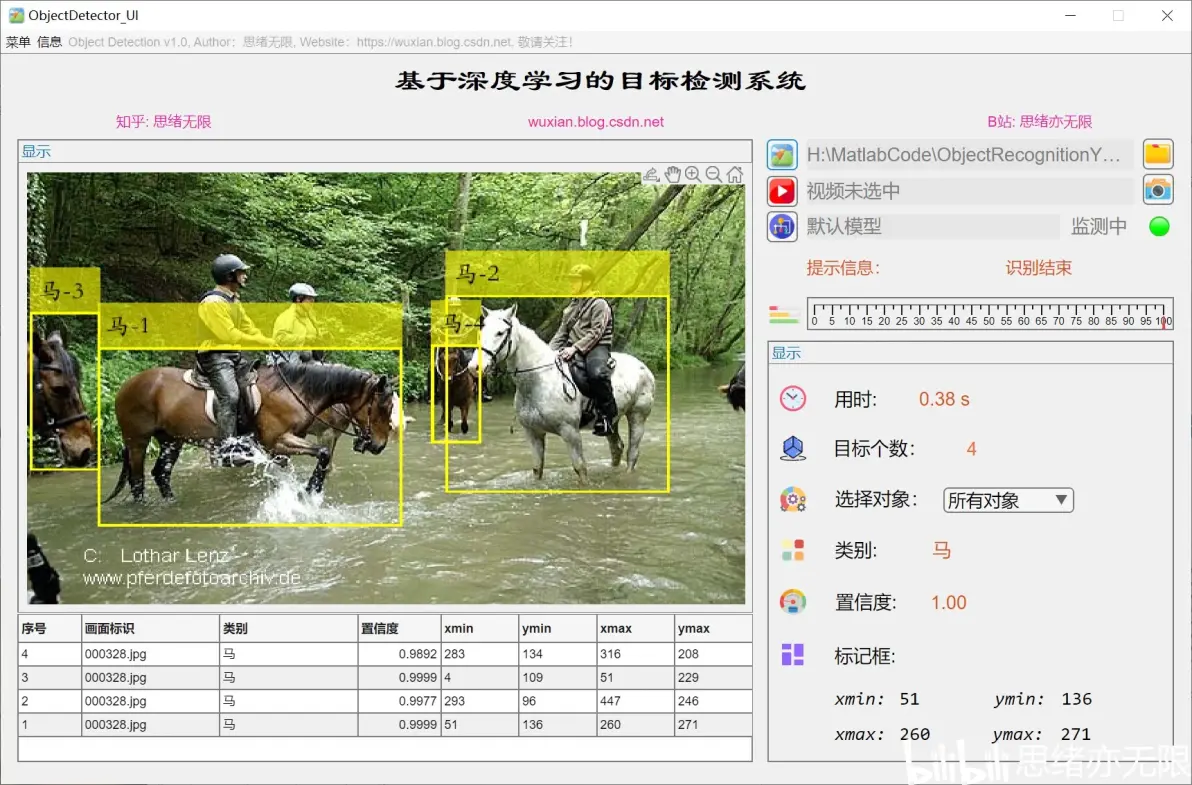1192x785 pixels.
Task: Click the 类别 column header
Action: (x=289, y=628)
